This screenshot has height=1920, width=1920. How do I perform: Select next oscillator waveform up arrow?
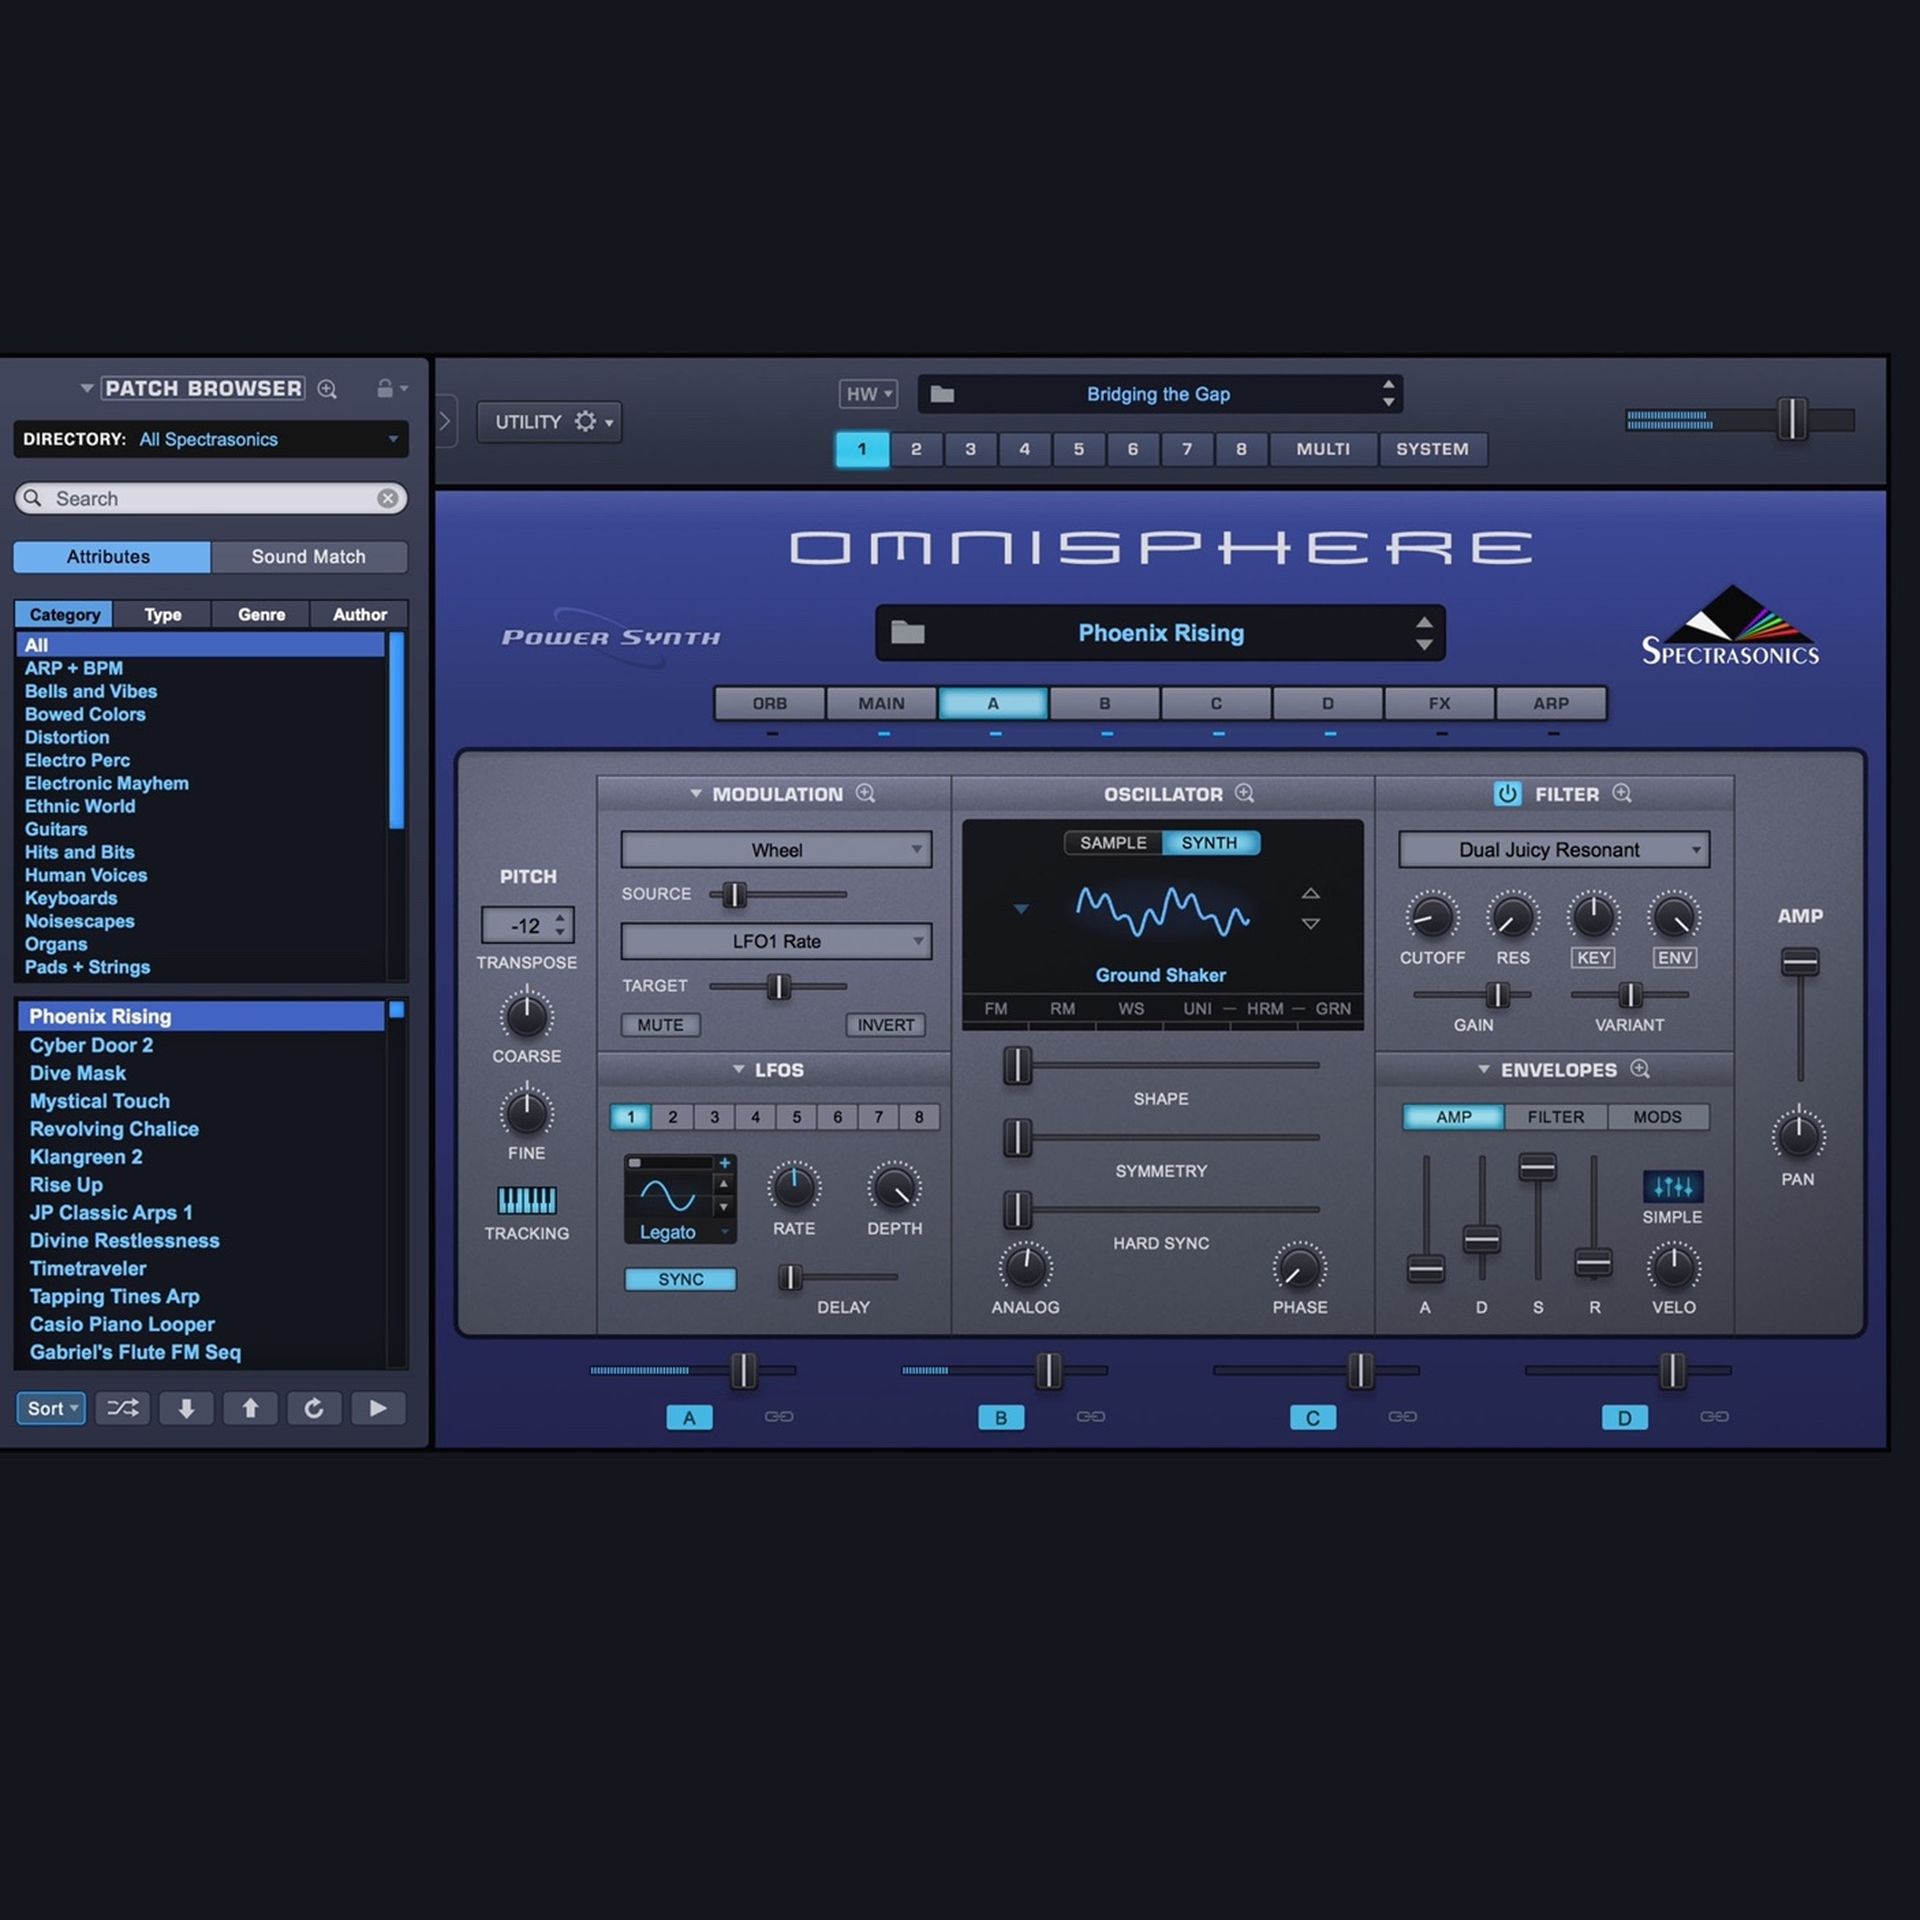1311,893
